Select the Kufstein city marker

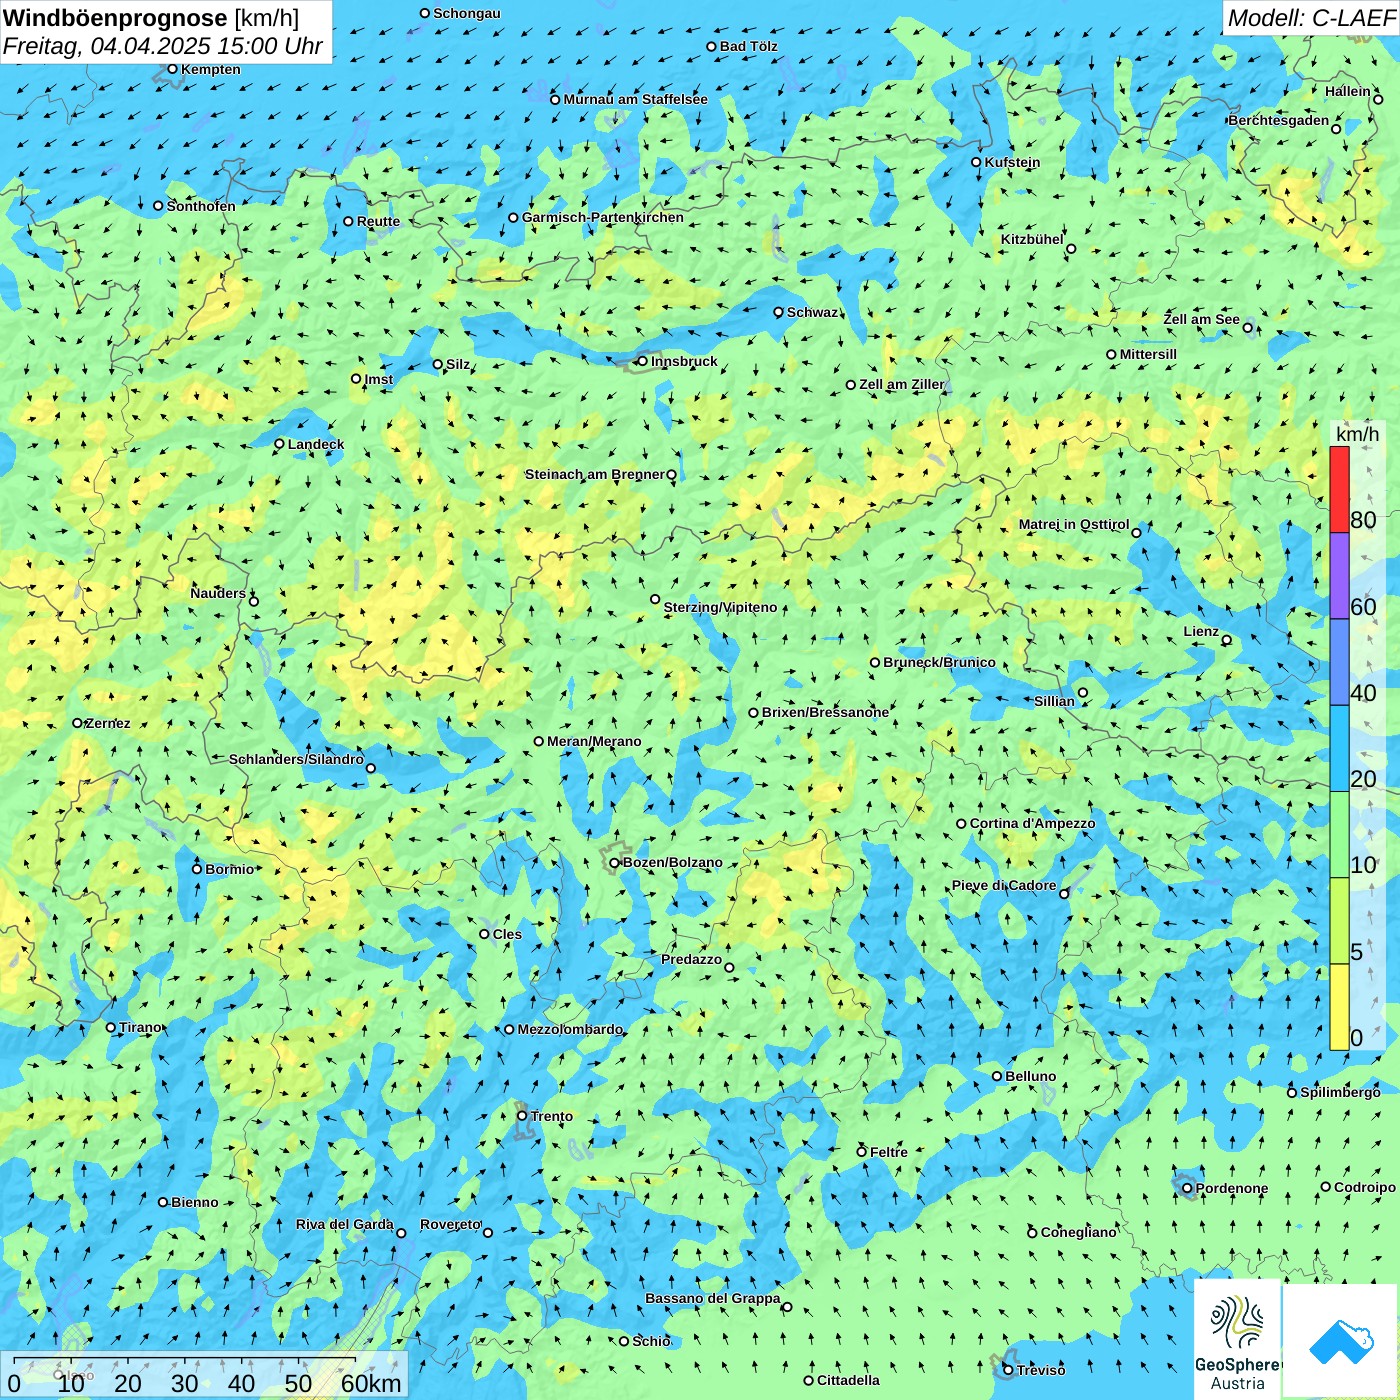pyautogui.click(x=976, y=162)
